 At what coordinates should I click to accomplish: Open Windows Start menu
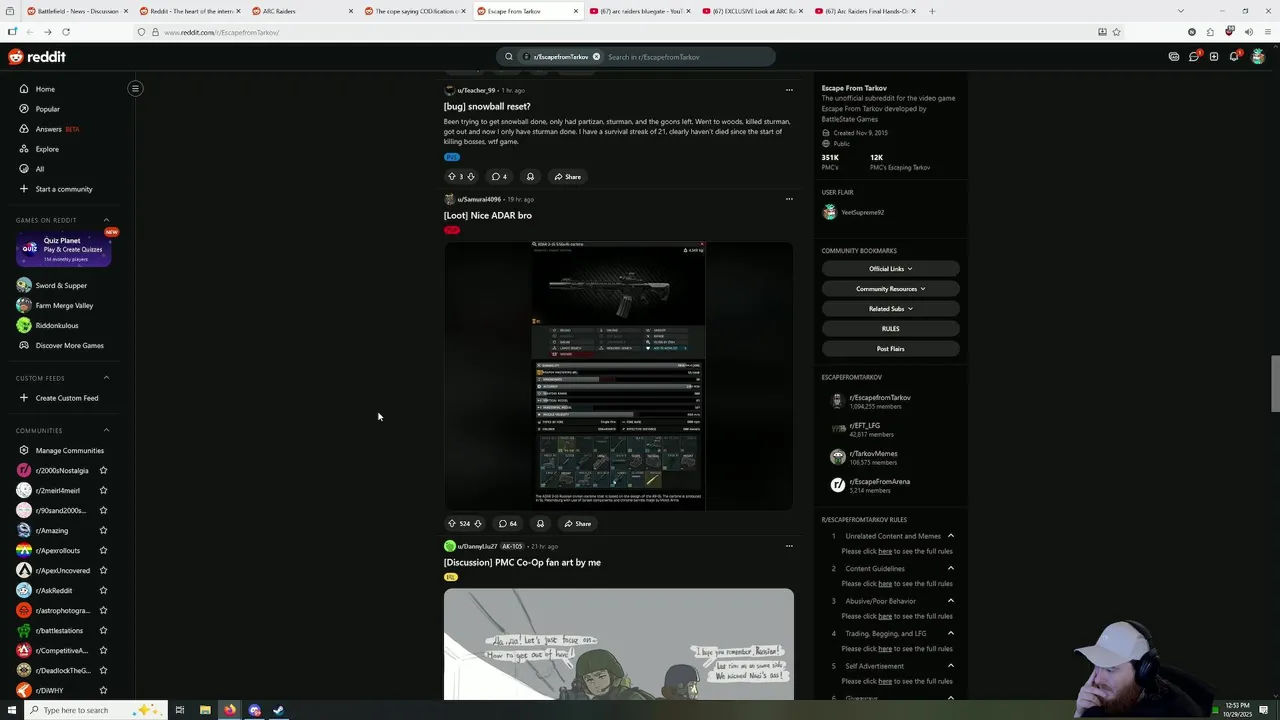point(12,710)
